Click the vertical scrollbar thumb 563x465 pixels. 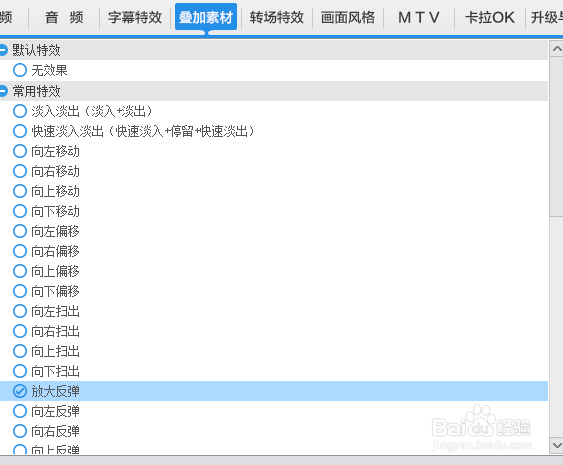(557, 136)
